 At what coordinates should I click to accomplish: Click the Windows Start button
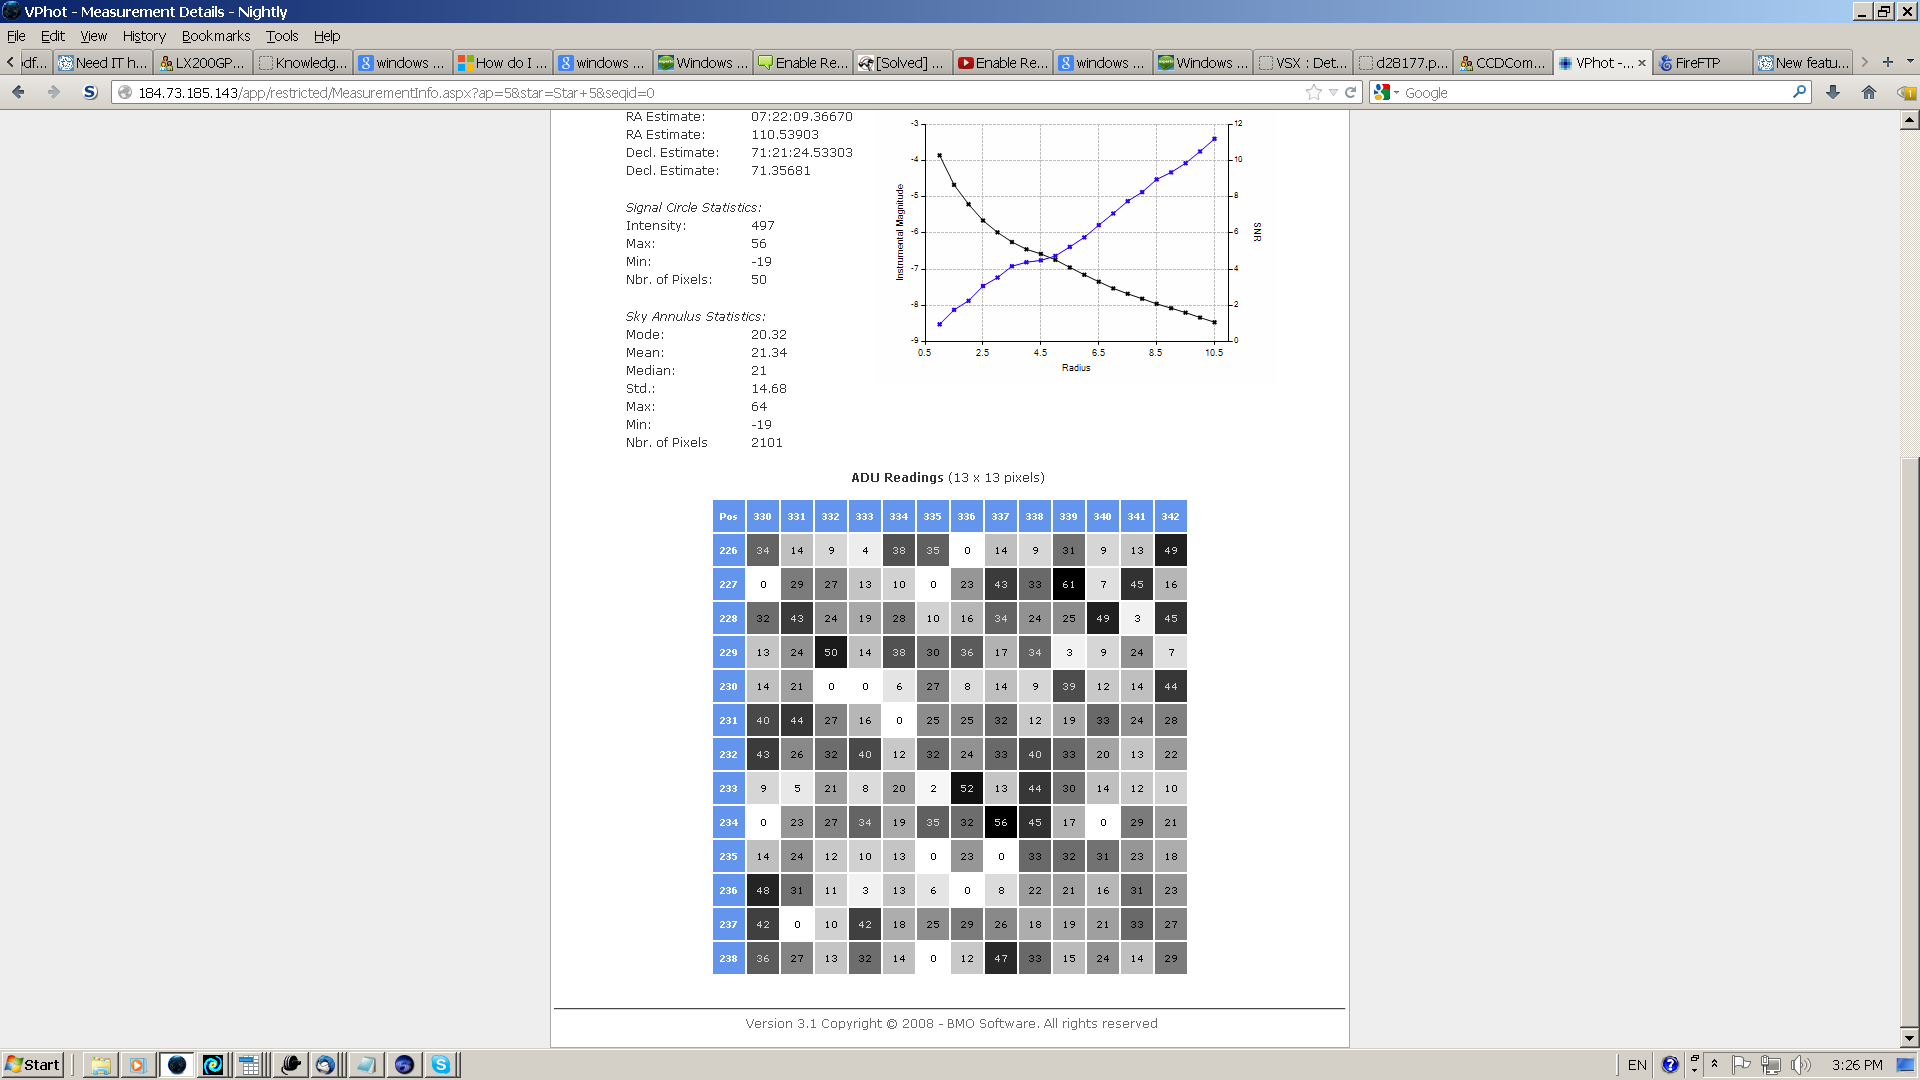pos(32,1065)
